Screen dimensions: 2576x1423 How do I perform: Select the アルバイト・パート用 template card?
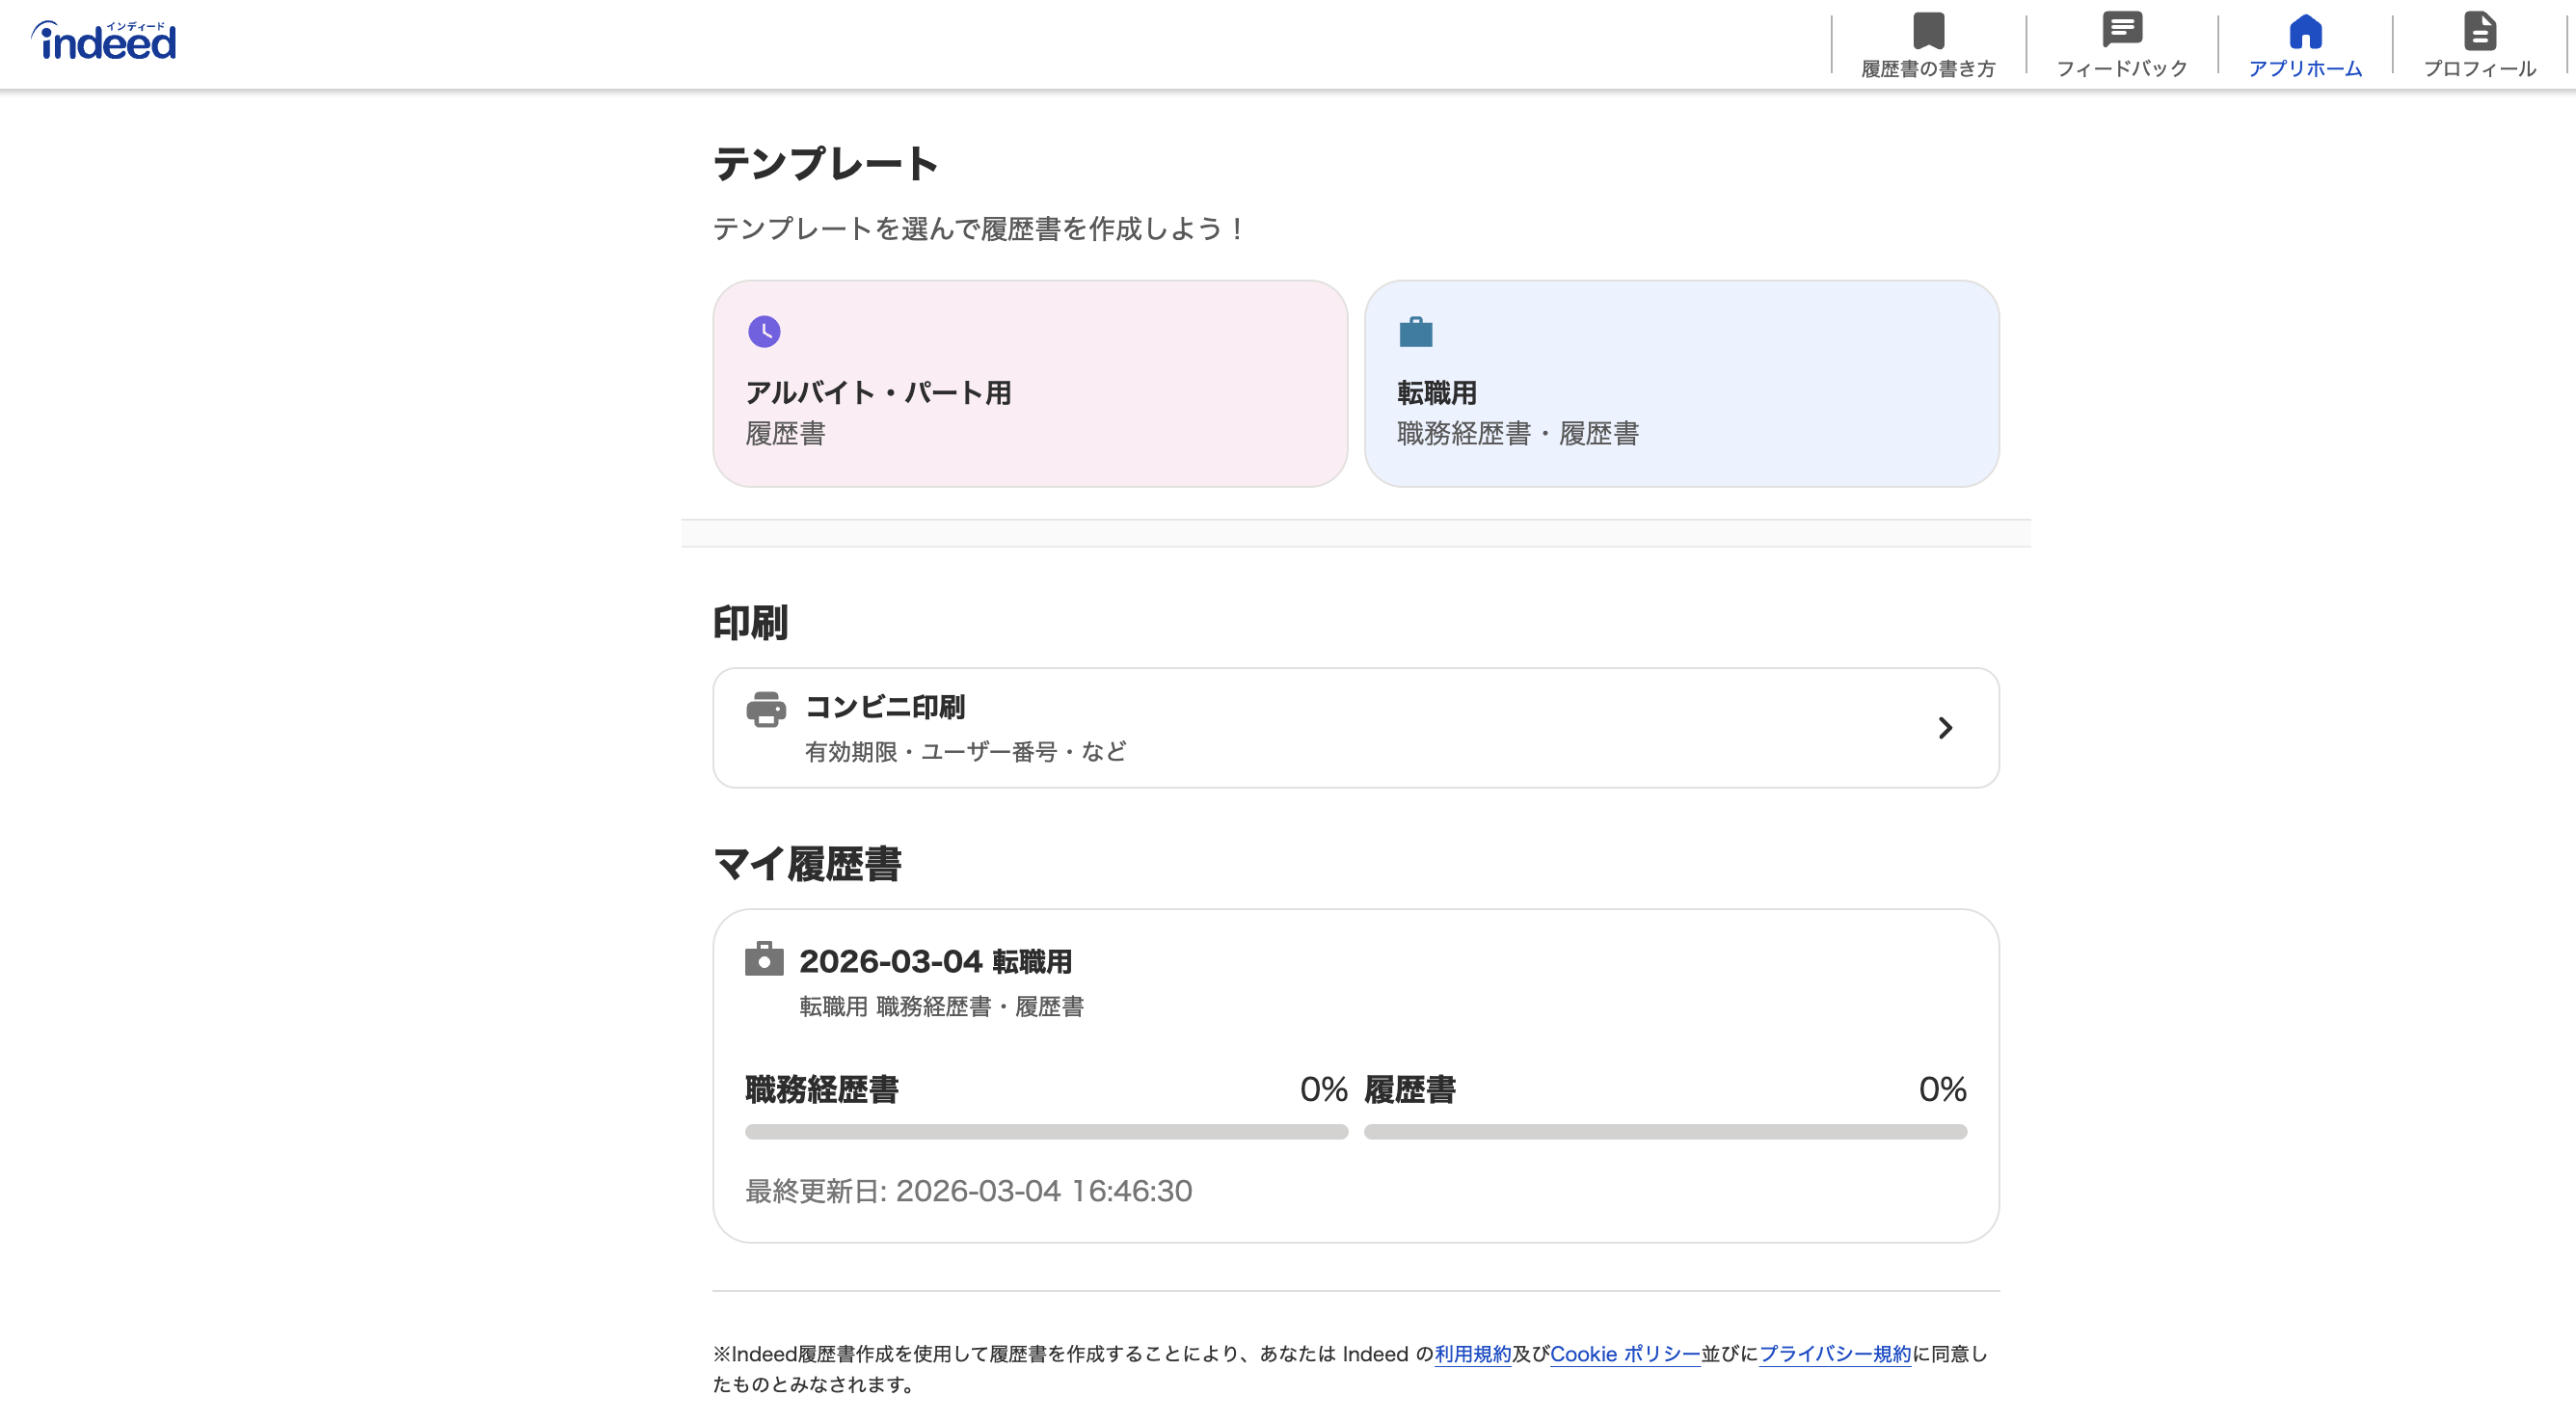[1029, 384]
